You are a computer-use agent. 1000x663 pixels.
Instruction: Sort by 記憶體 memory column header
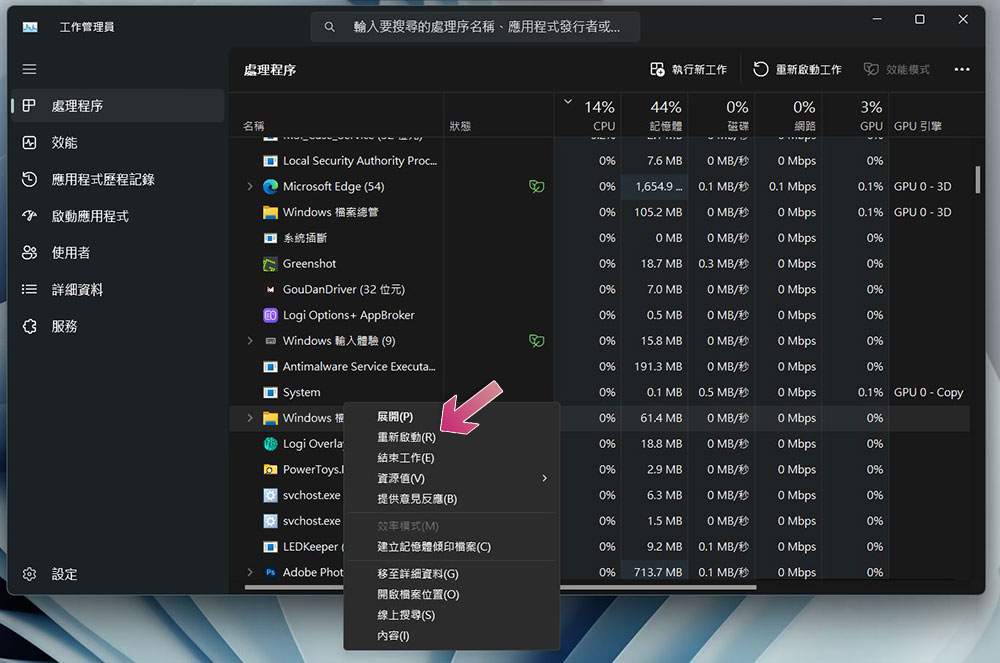tap(654, 115)
